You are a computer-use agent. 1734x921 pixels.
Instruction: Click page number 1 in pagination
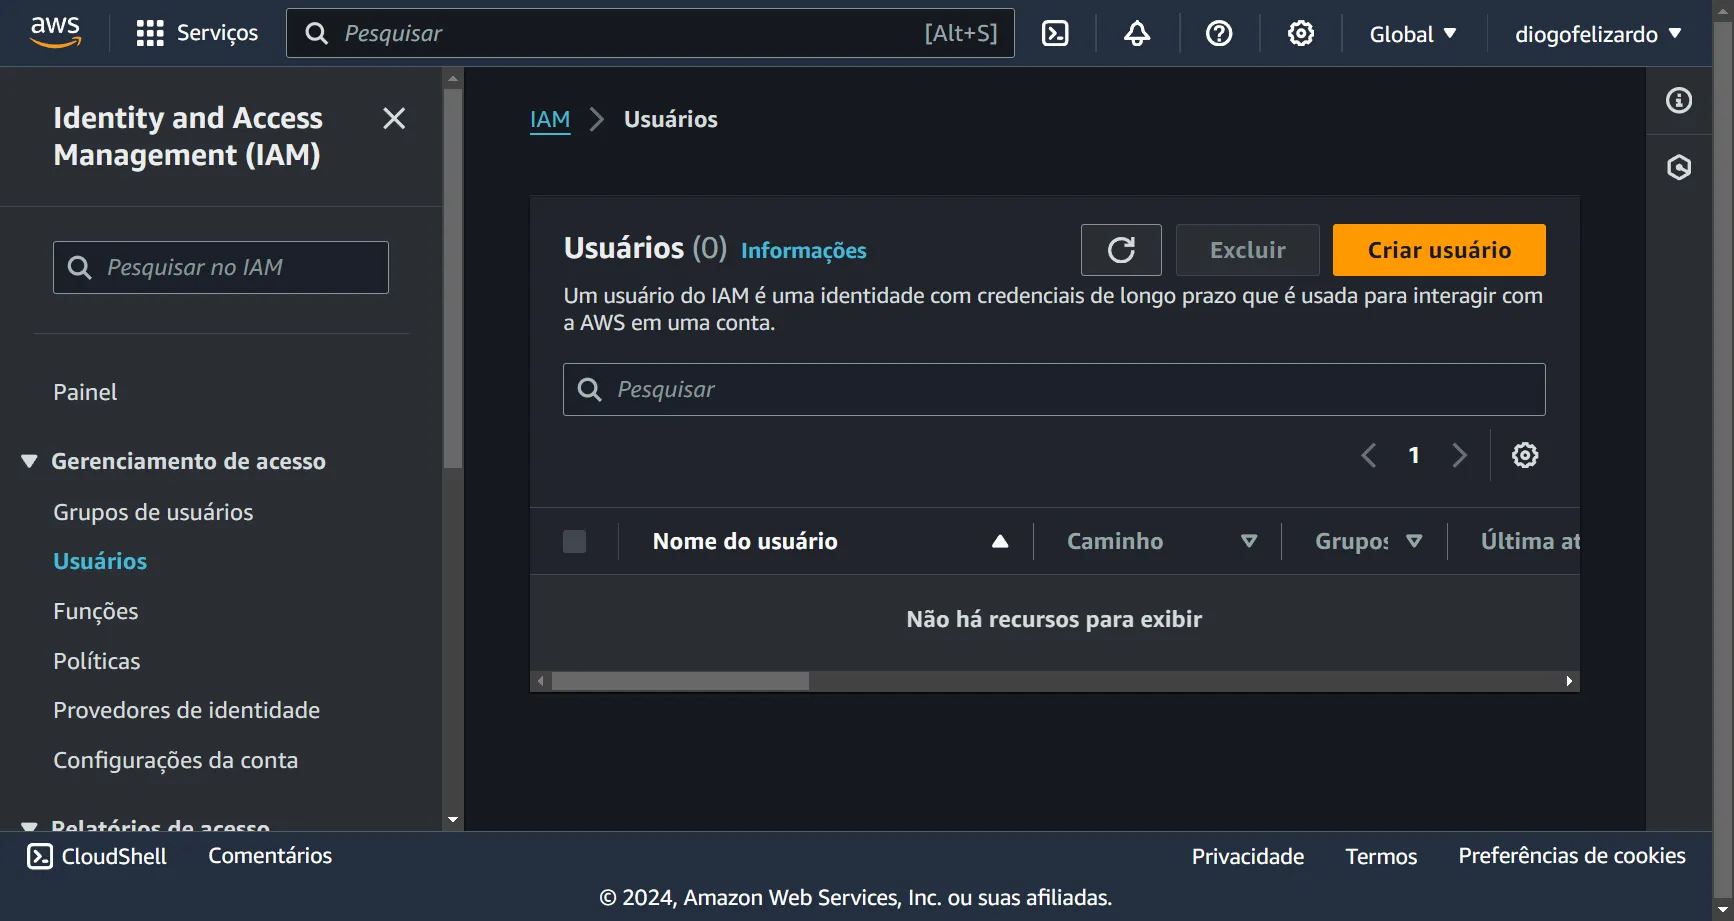point(1414,455)
